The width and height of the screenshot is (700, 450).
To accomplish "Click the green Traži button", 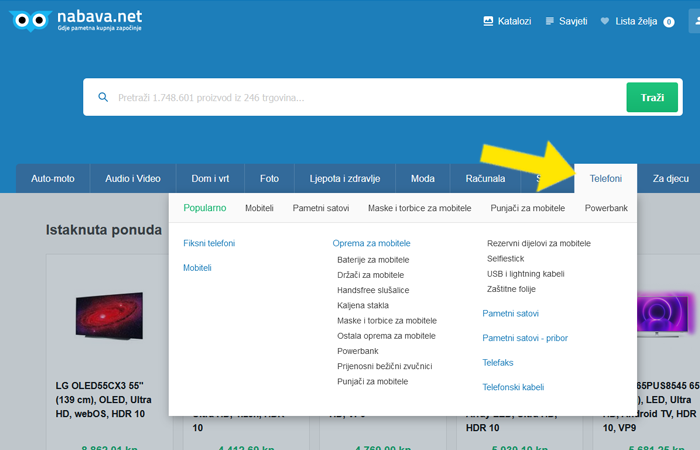I will (652, 97).
